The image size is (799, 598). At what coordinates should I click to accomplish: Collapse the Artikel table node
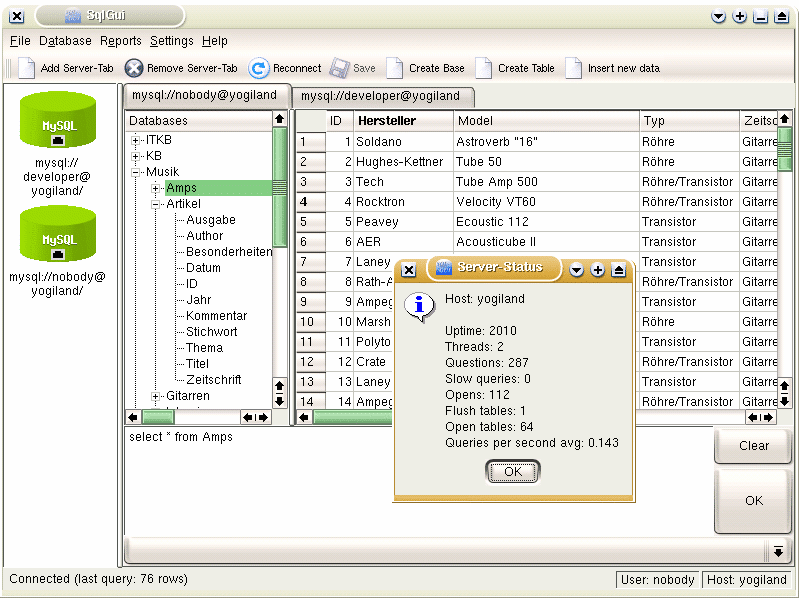(155, 205)
